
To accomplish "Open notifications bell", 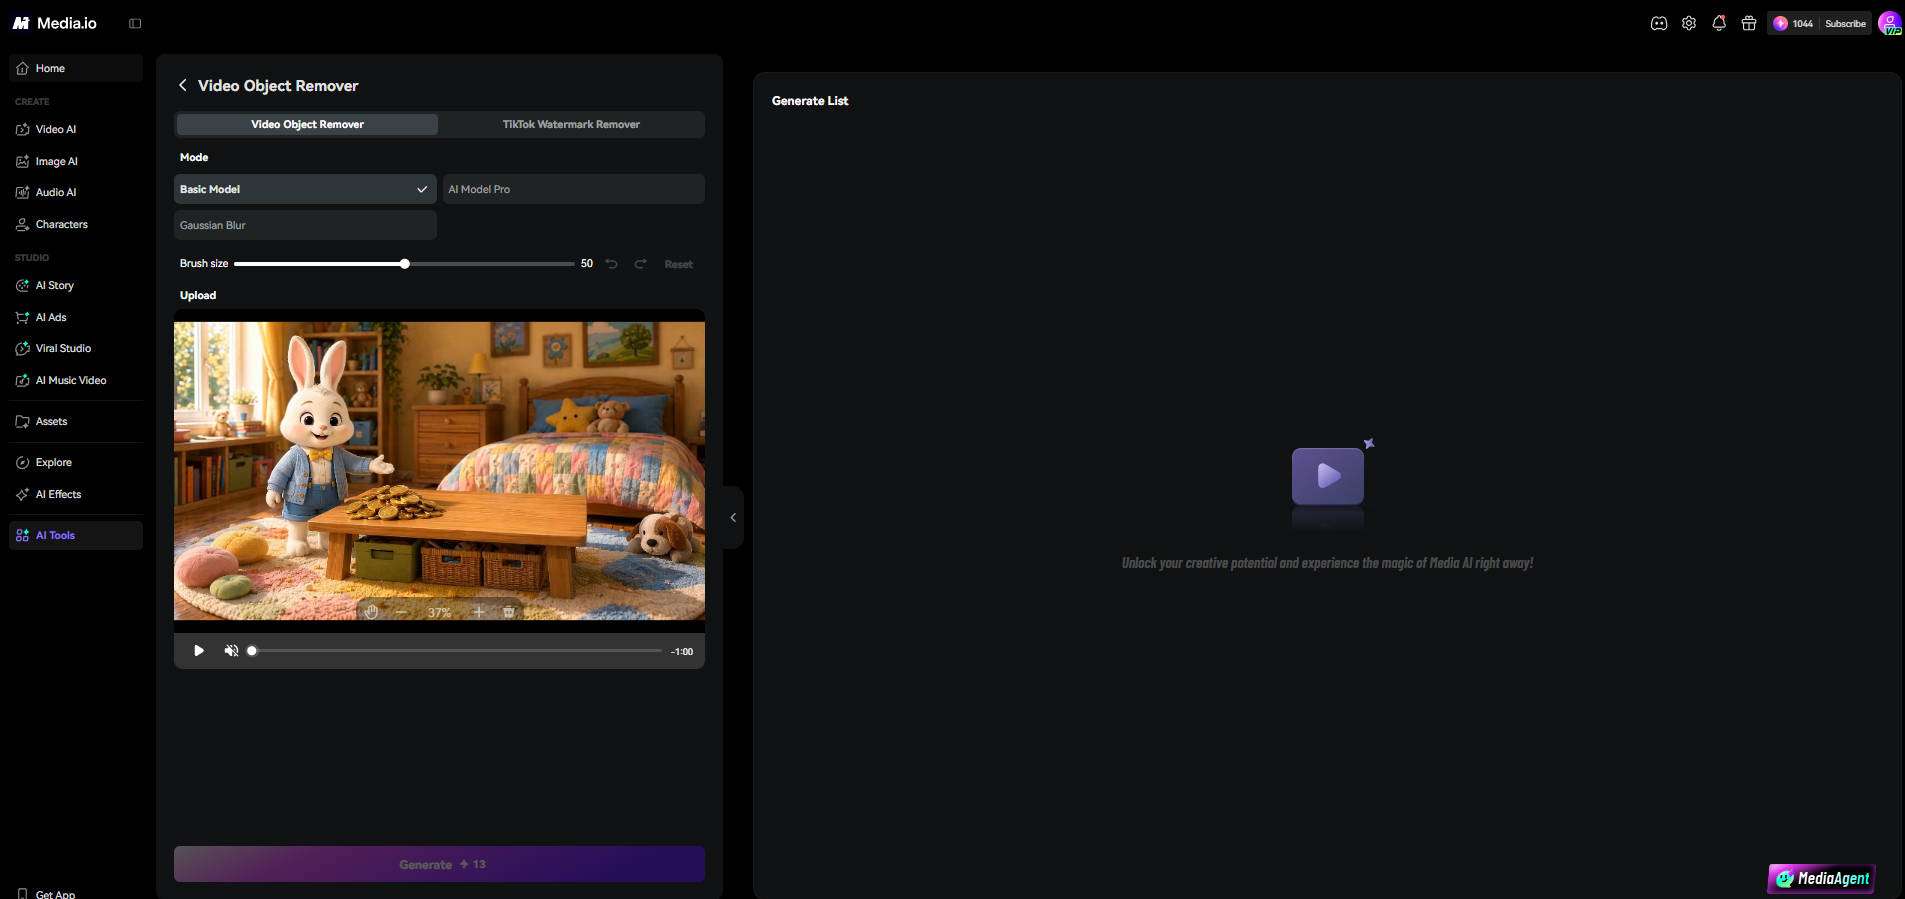I will click(x=1719, y=23).
